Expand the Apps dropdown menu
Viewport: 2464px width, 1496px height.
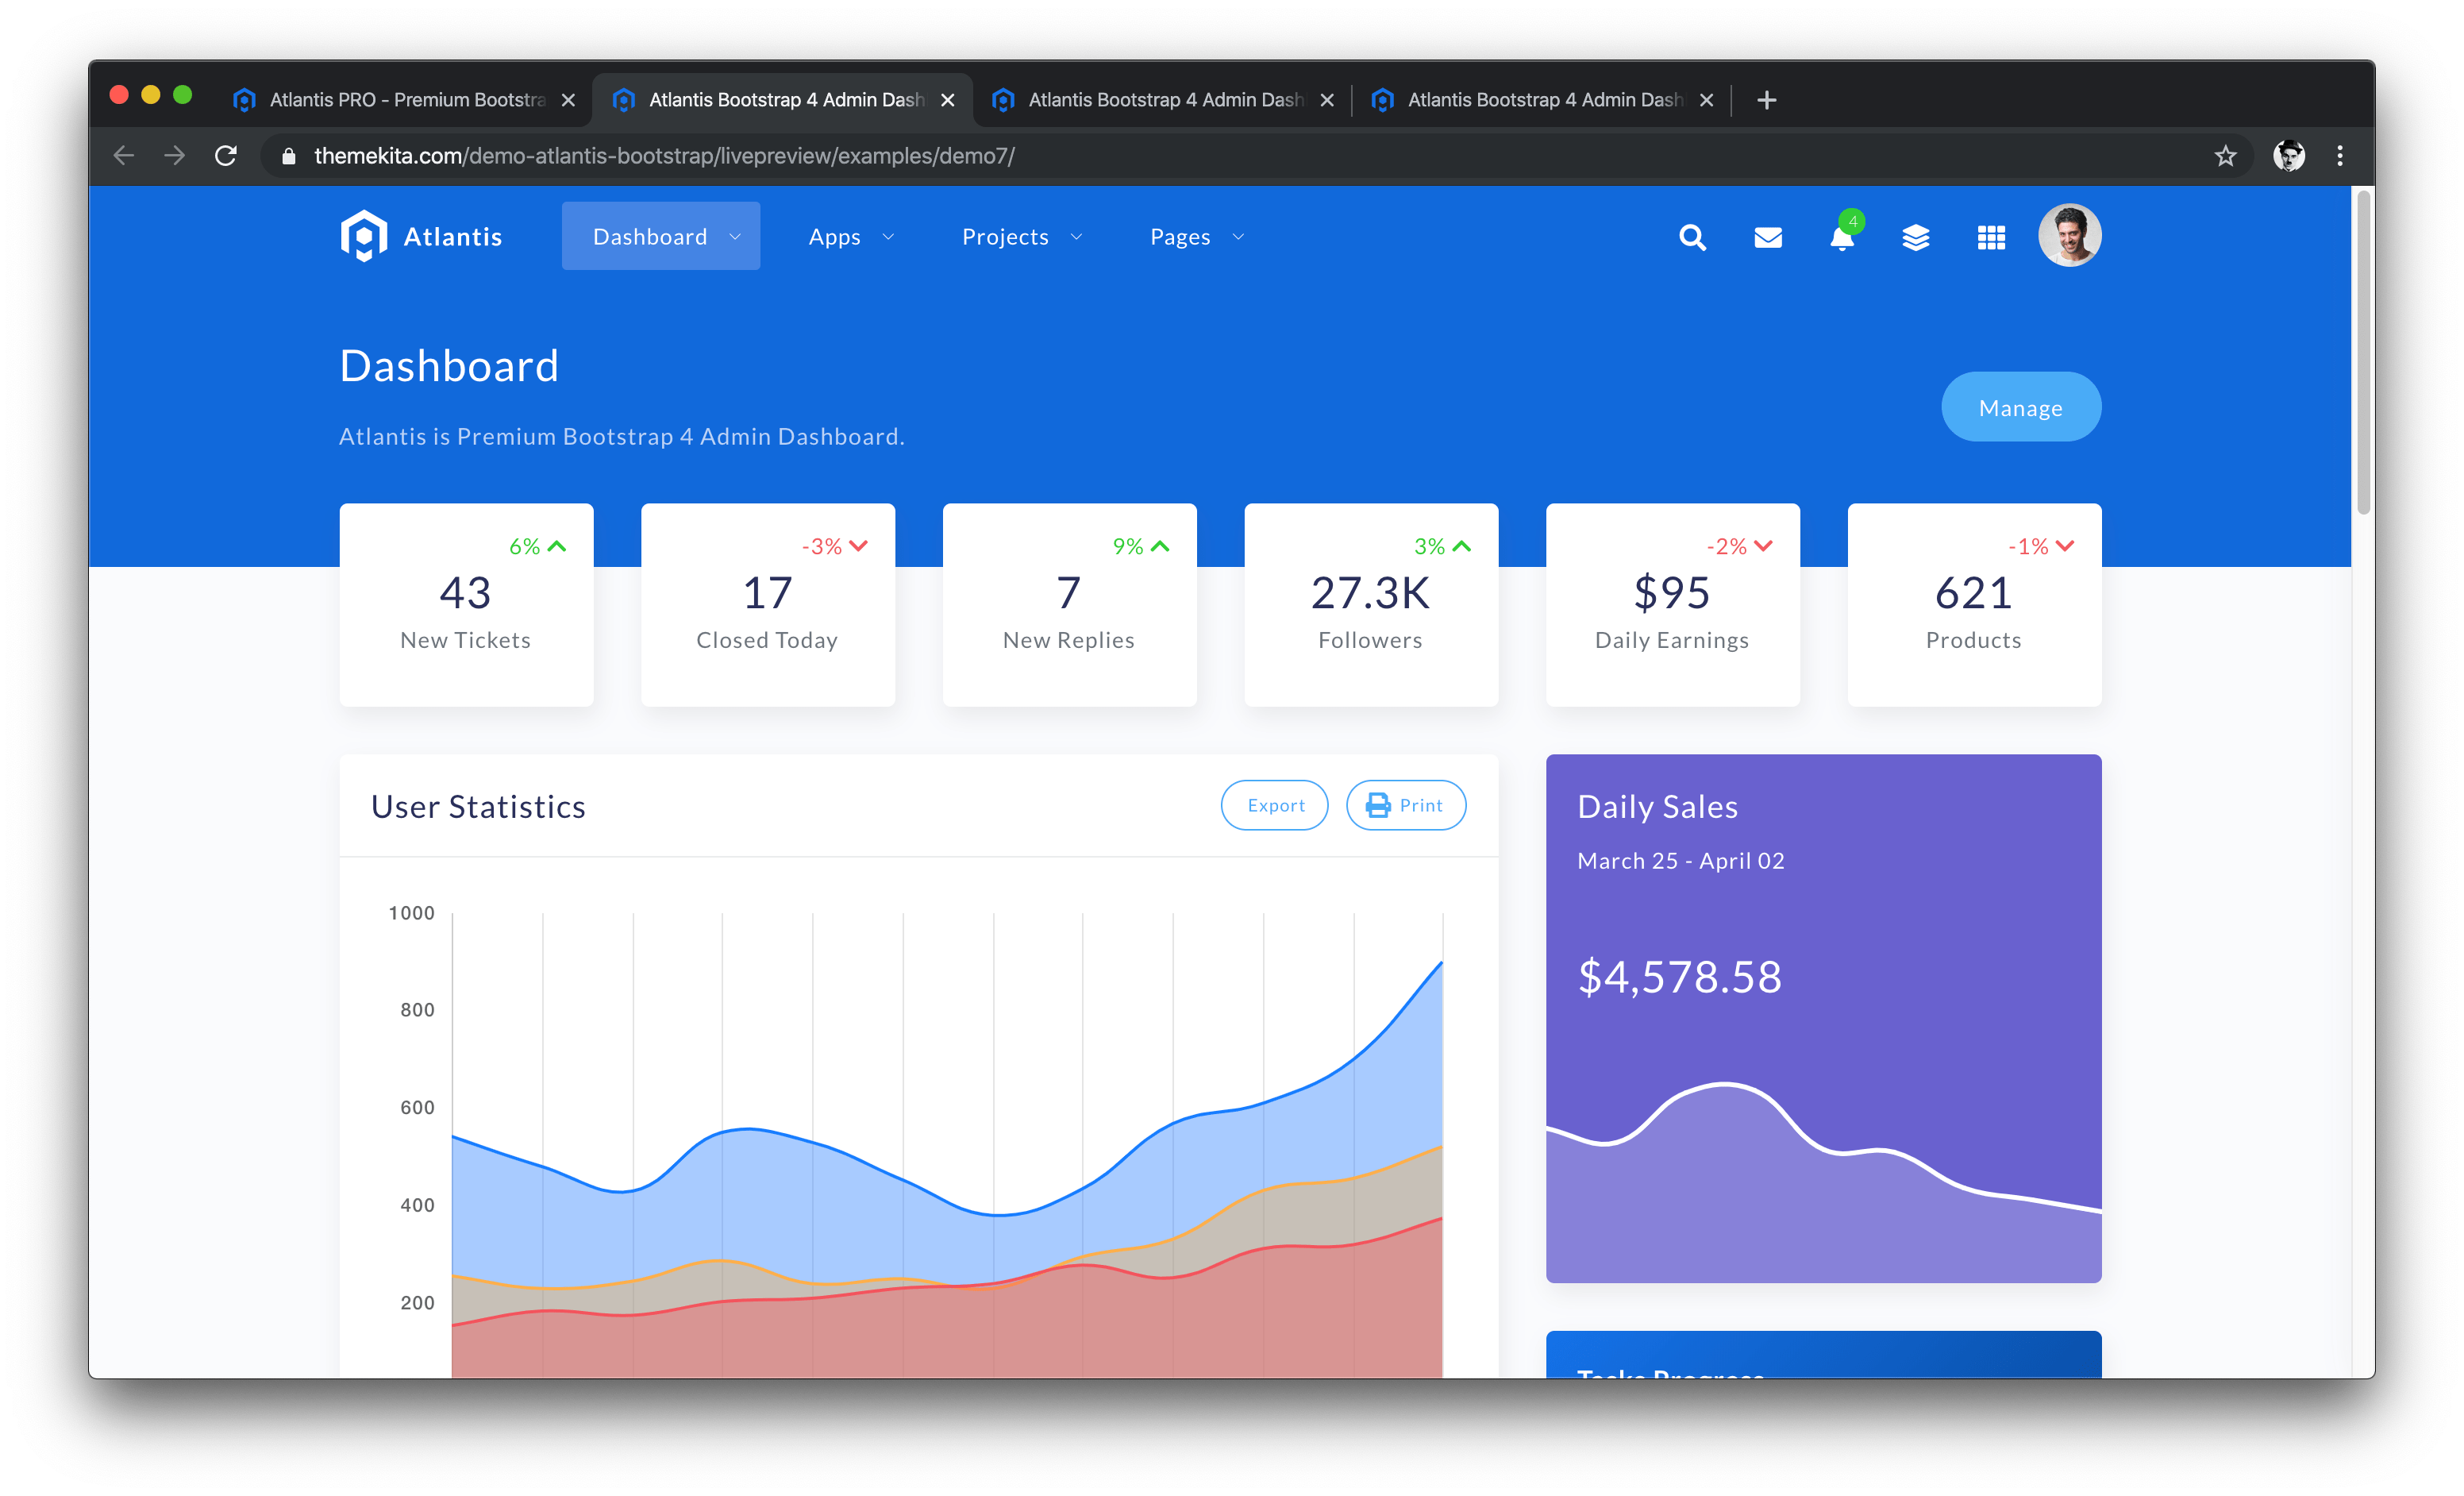850,237
